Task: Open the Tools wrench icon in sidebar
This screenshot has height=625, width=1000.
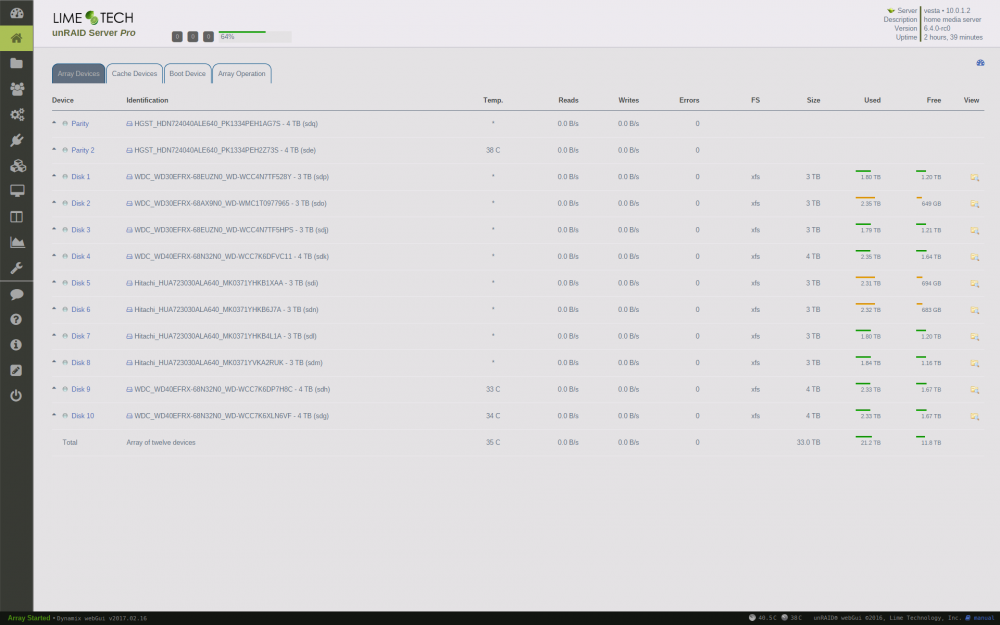Action: [x=17, y=268]
